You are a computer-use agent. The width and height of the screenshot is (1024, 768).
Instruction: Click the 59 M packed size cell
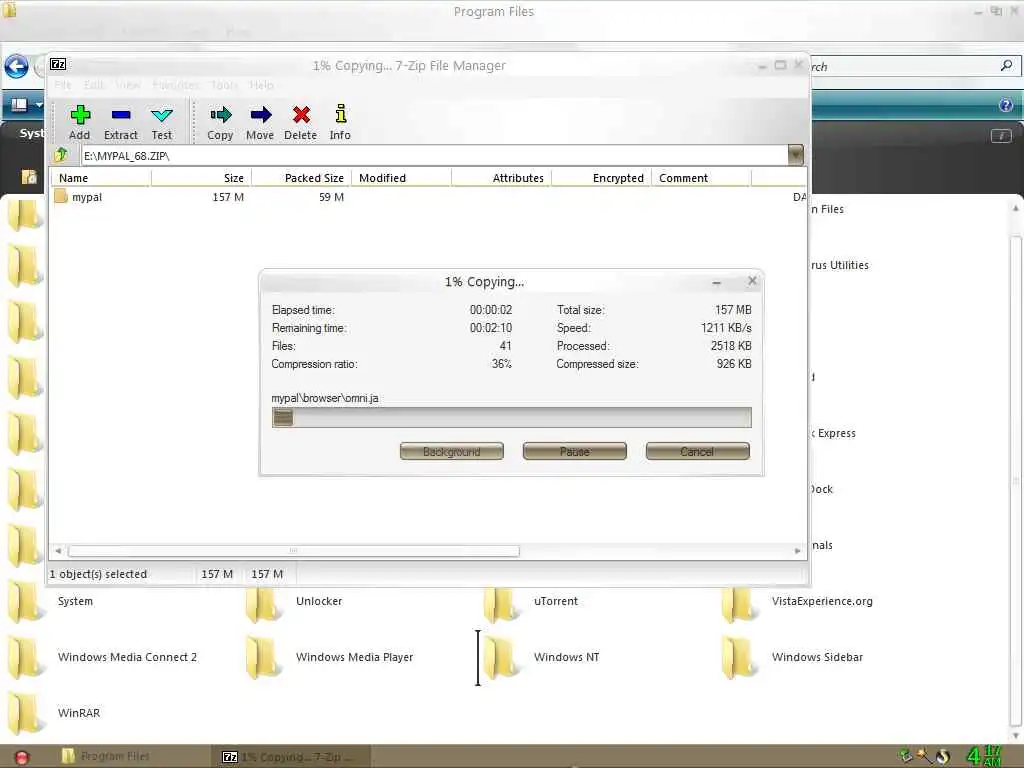click(x=331, y=197)
